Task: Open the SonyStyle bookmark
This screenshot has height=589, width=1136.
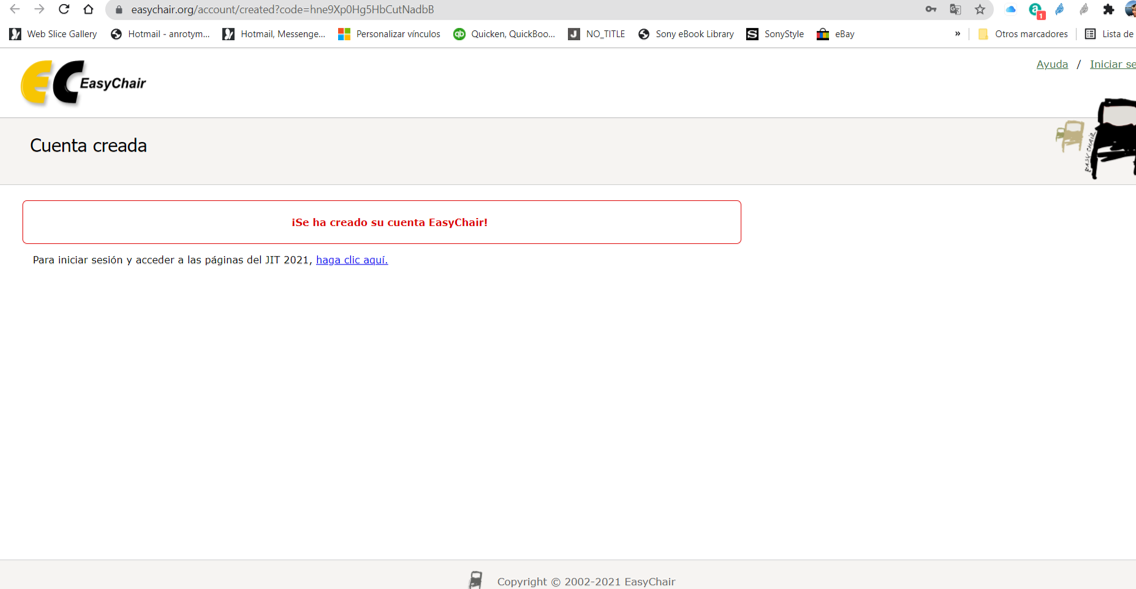Action: pyautogui.click(x=775, y=34)
